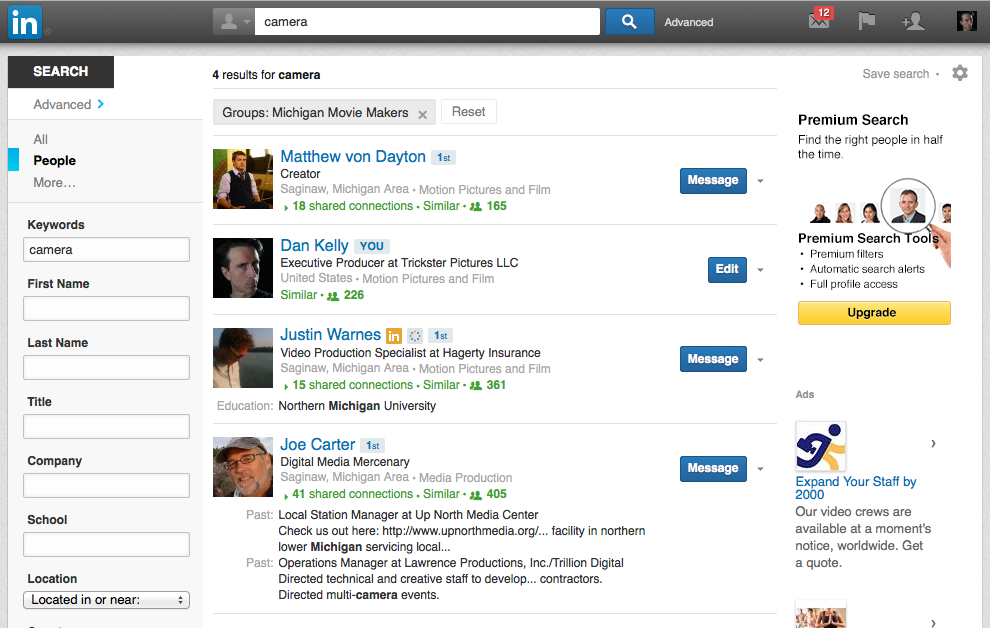This screenshot has height=628, width=990.
Task: Click the 1st degree badge beside Joe Carter
Action: [x=373, y=446]
